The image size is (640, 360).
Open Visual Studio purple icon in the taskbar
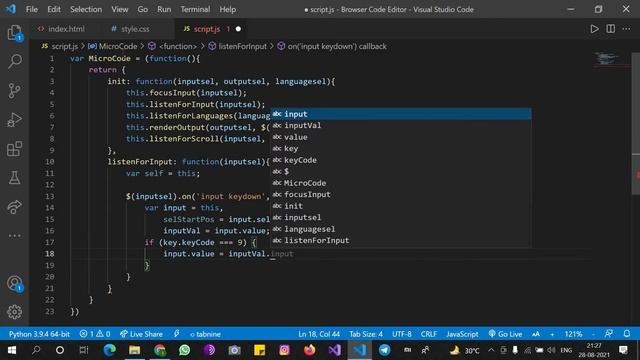[334, 350]
